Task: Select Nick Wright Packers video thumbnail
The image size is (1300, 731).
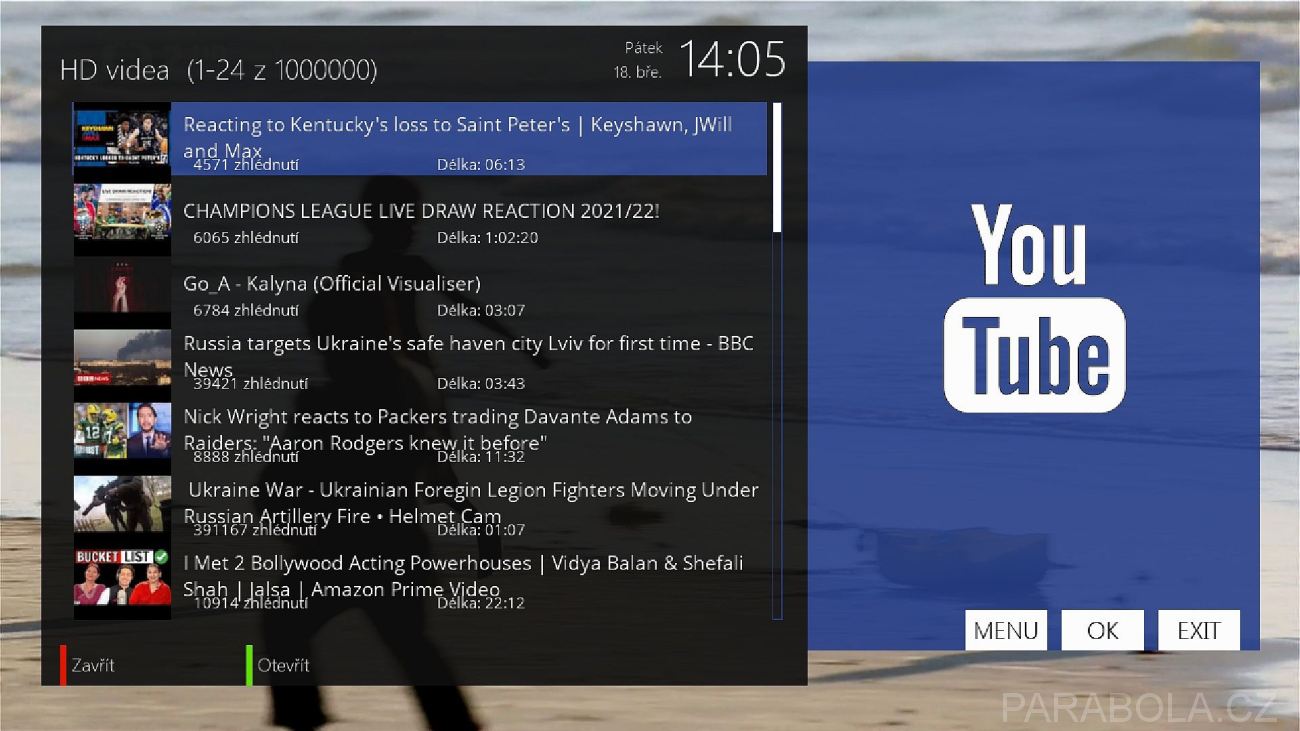Action: click(122, 432)
